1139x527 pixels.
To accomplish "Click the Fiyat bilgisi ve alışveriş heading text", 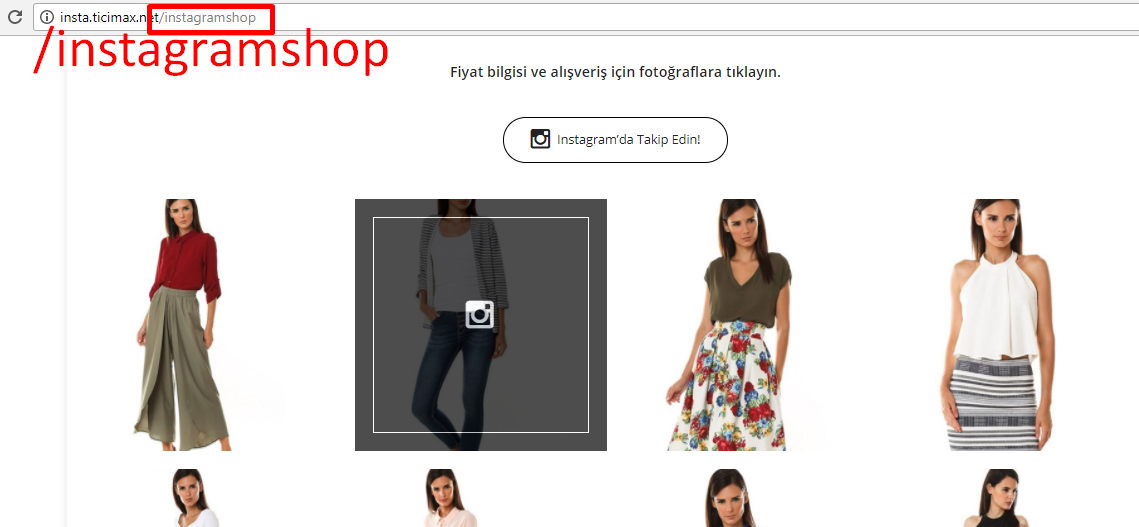I will [615, 72].
